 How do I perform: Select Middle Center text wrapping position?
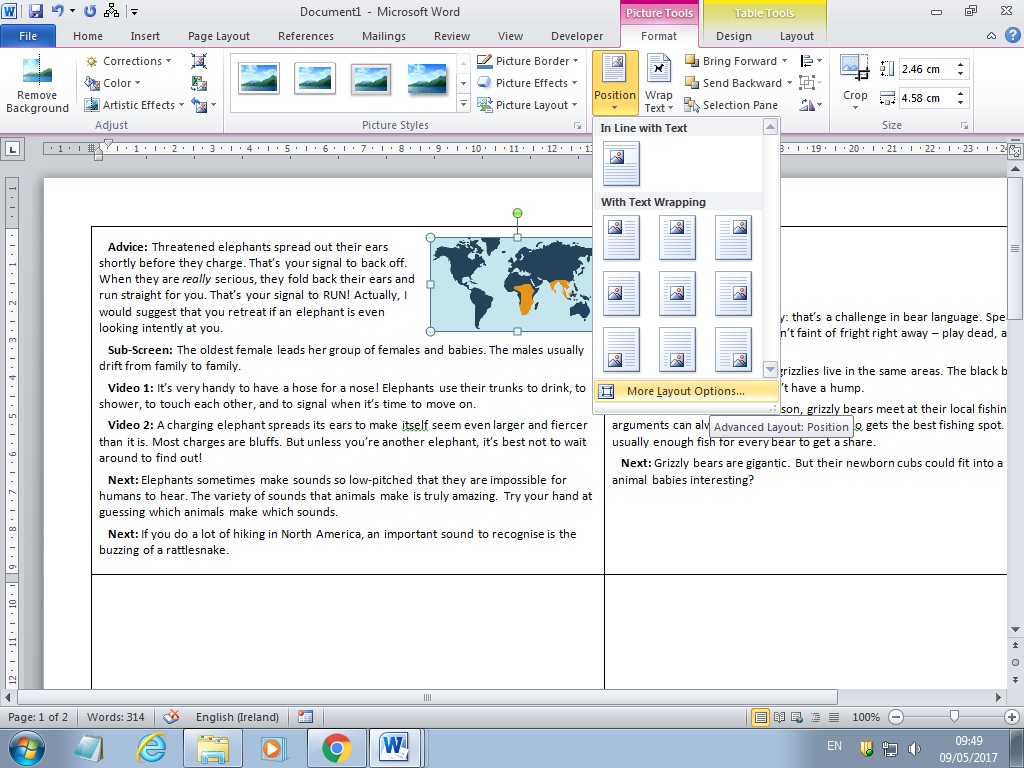[x=677, y=294]
